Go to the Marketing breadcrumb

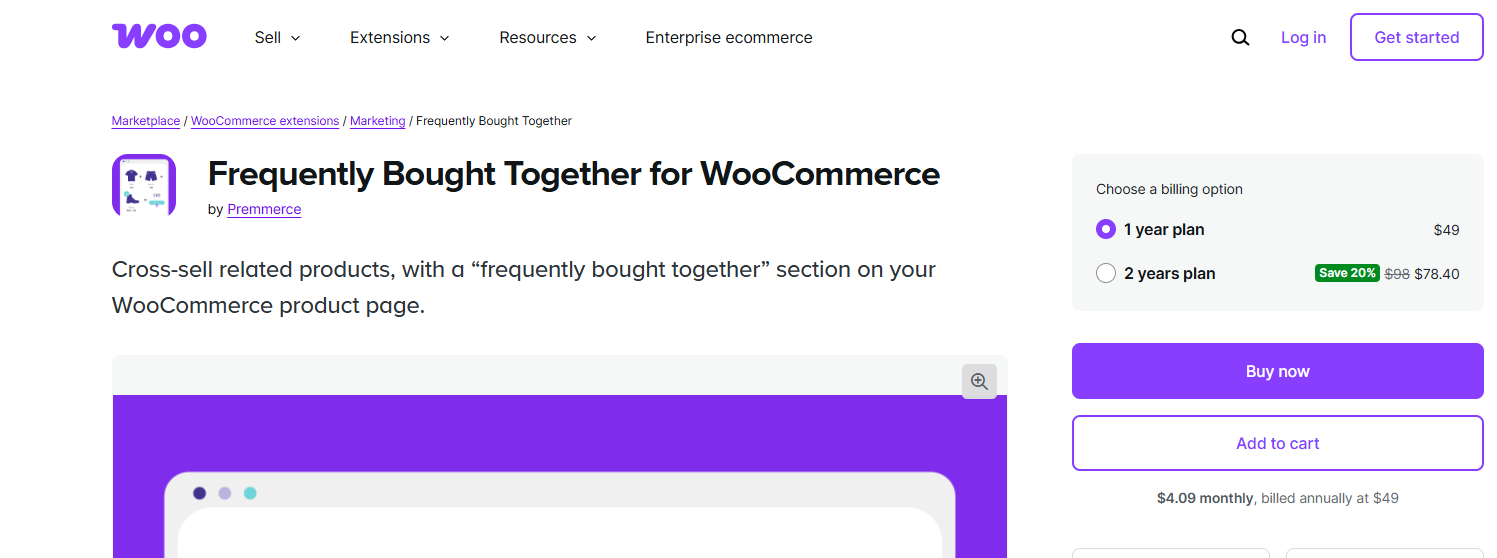[377, 121]
